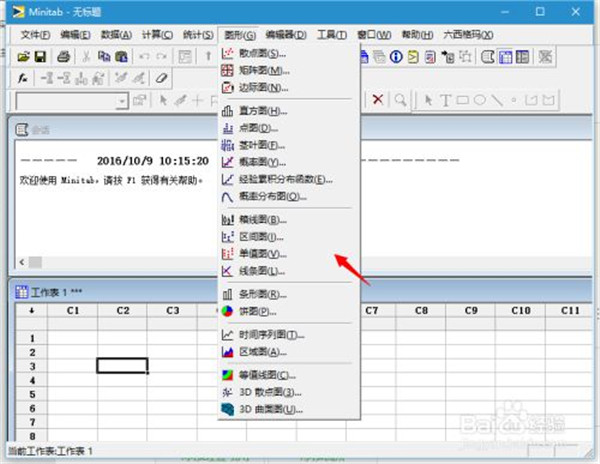Click the Copy icon in the toolbar
The width and height of the screenshot is (600, 464).
[104, 57]
